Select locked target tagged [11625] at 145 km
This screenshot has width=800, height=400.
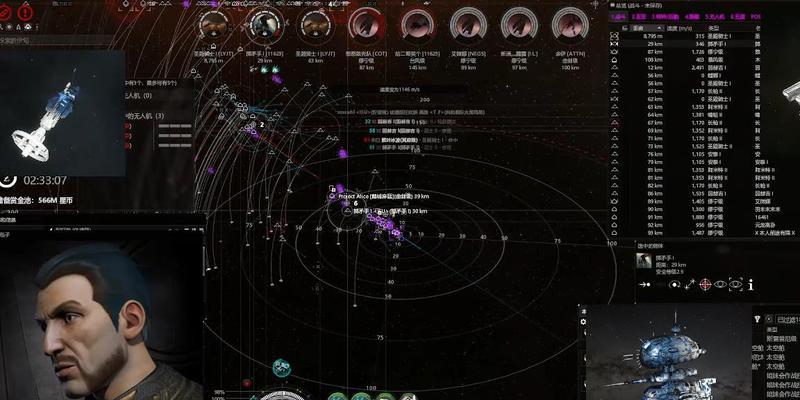[x=417, y=24]
